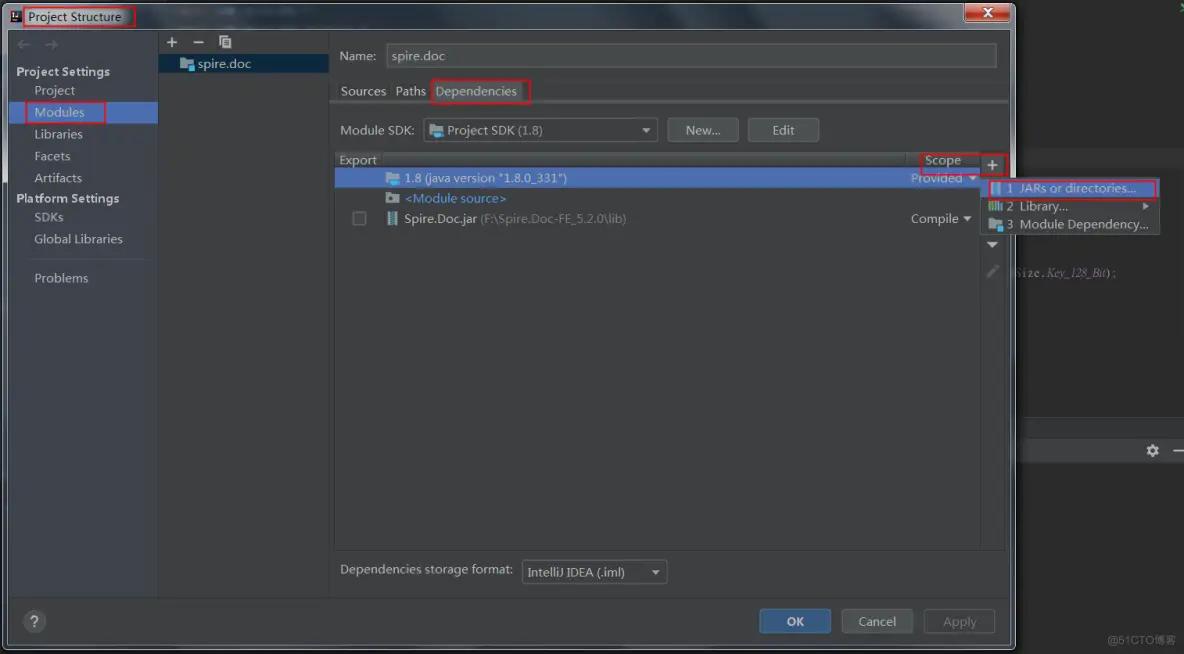The image size is (1184, 654).
Task: Expand the Library submenu
Action: (1069, 206)
